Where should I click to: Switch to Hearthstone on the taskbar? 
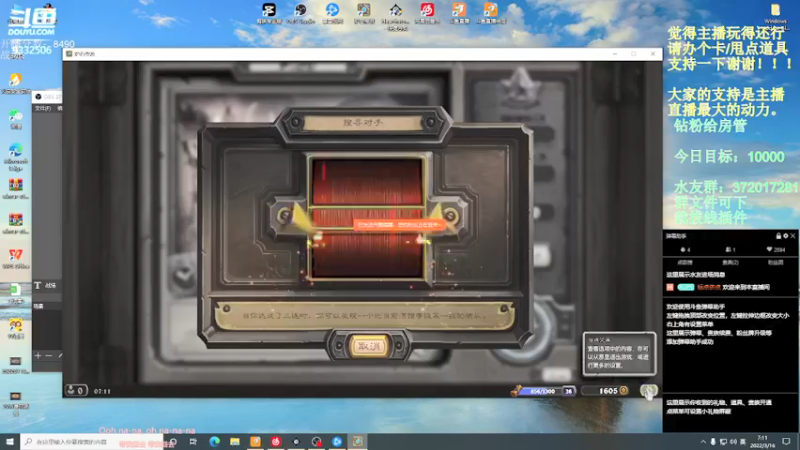coord(358,441)
